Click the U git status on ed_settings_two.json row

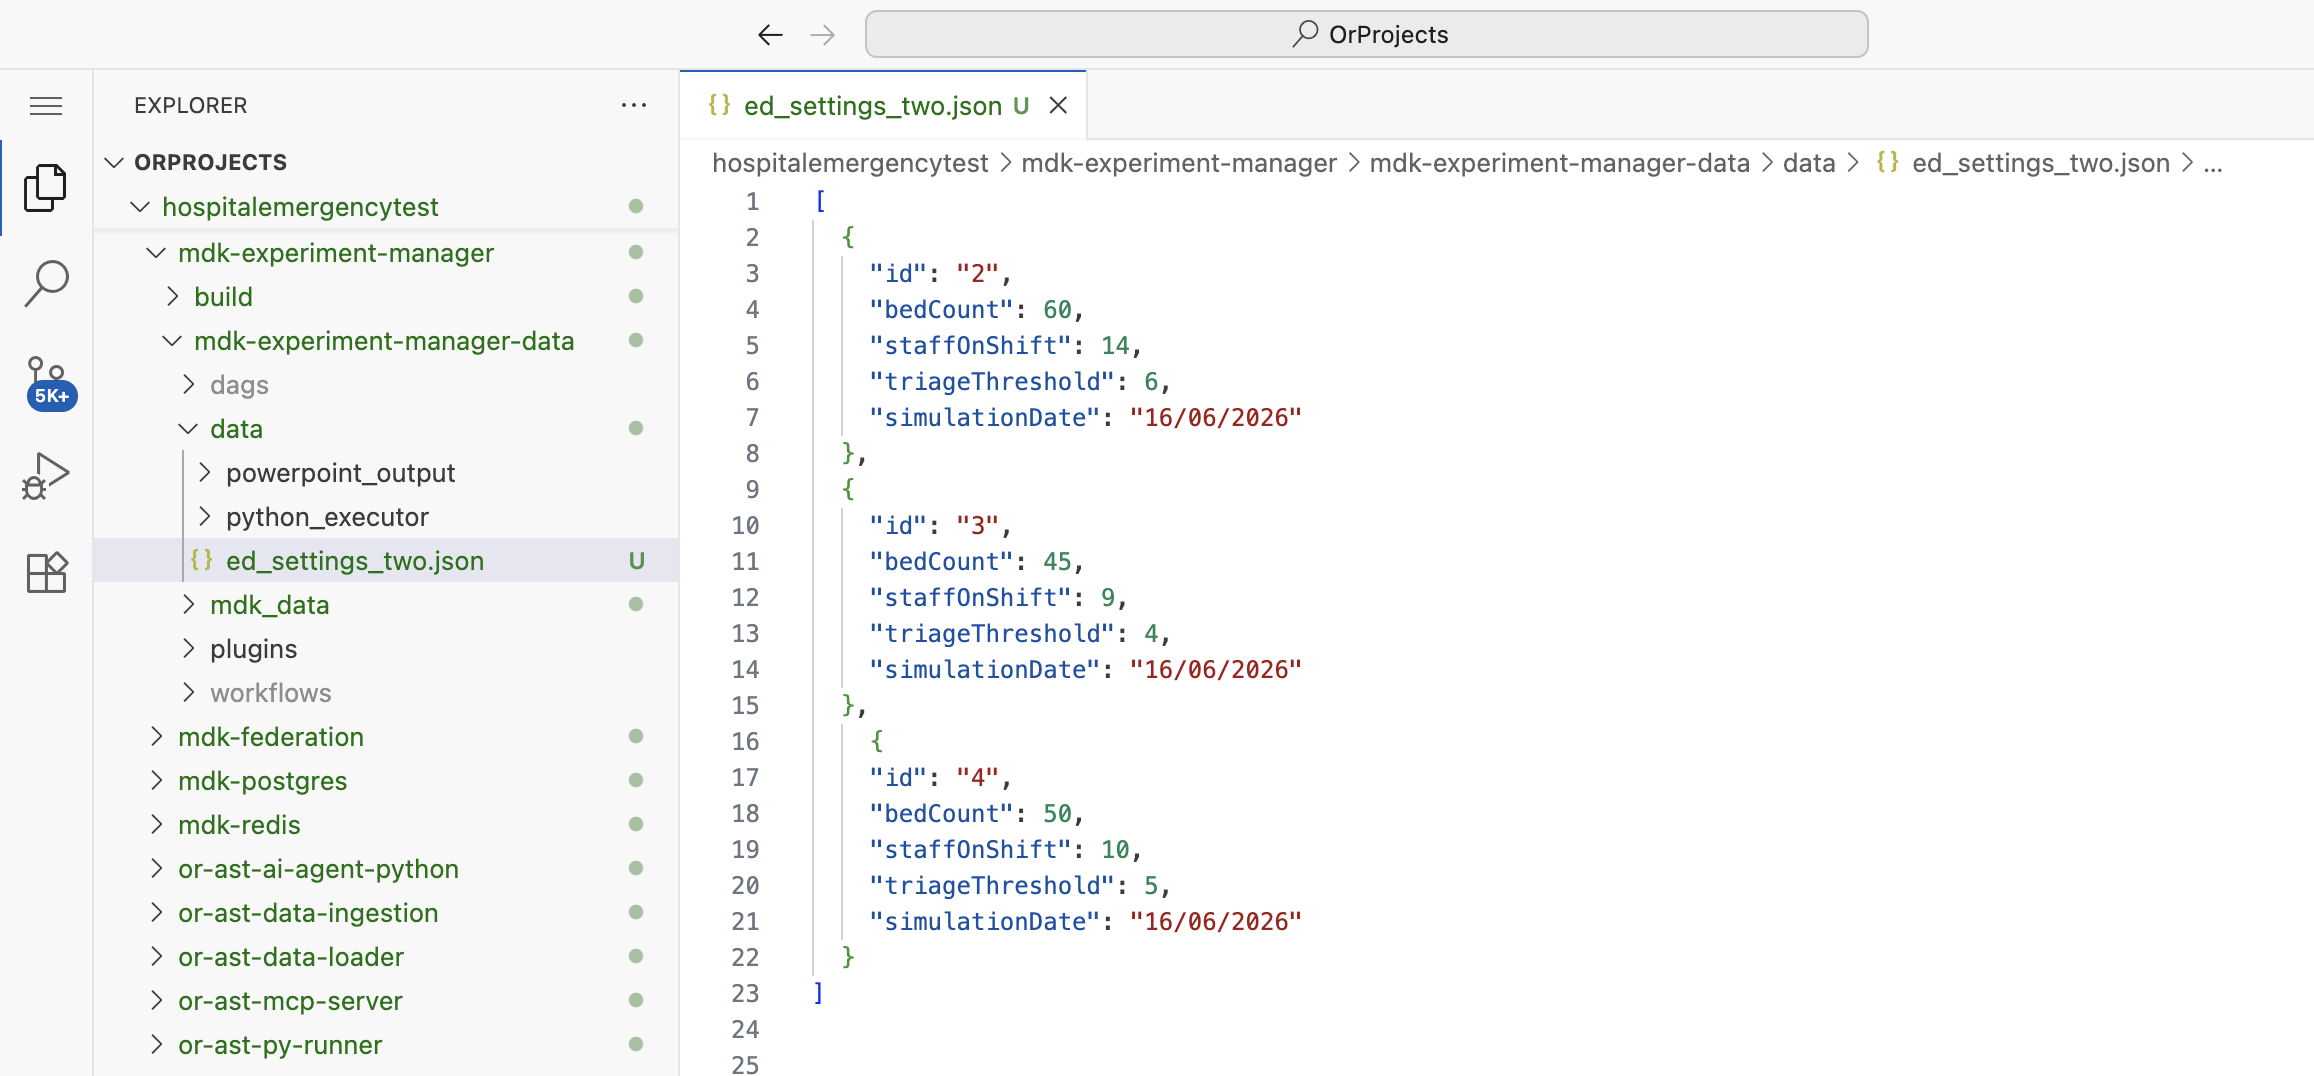pyautogui.click(x=636, y=561)
